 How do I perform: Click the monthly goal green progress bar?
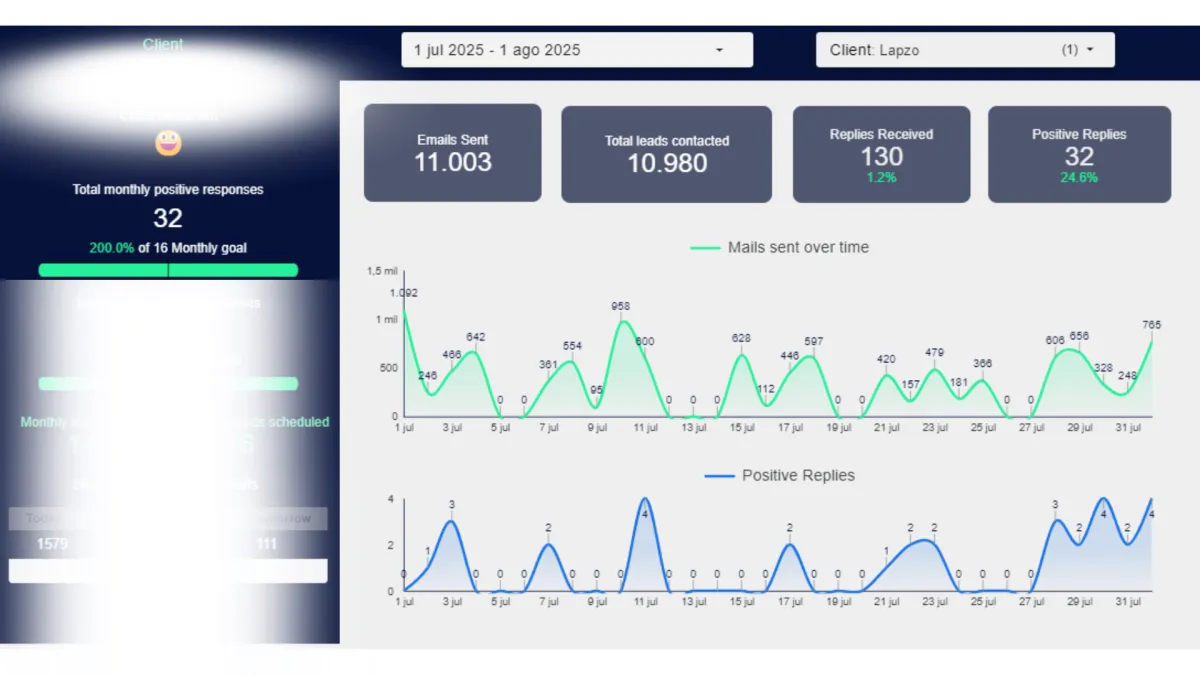[x=168, y=270]
